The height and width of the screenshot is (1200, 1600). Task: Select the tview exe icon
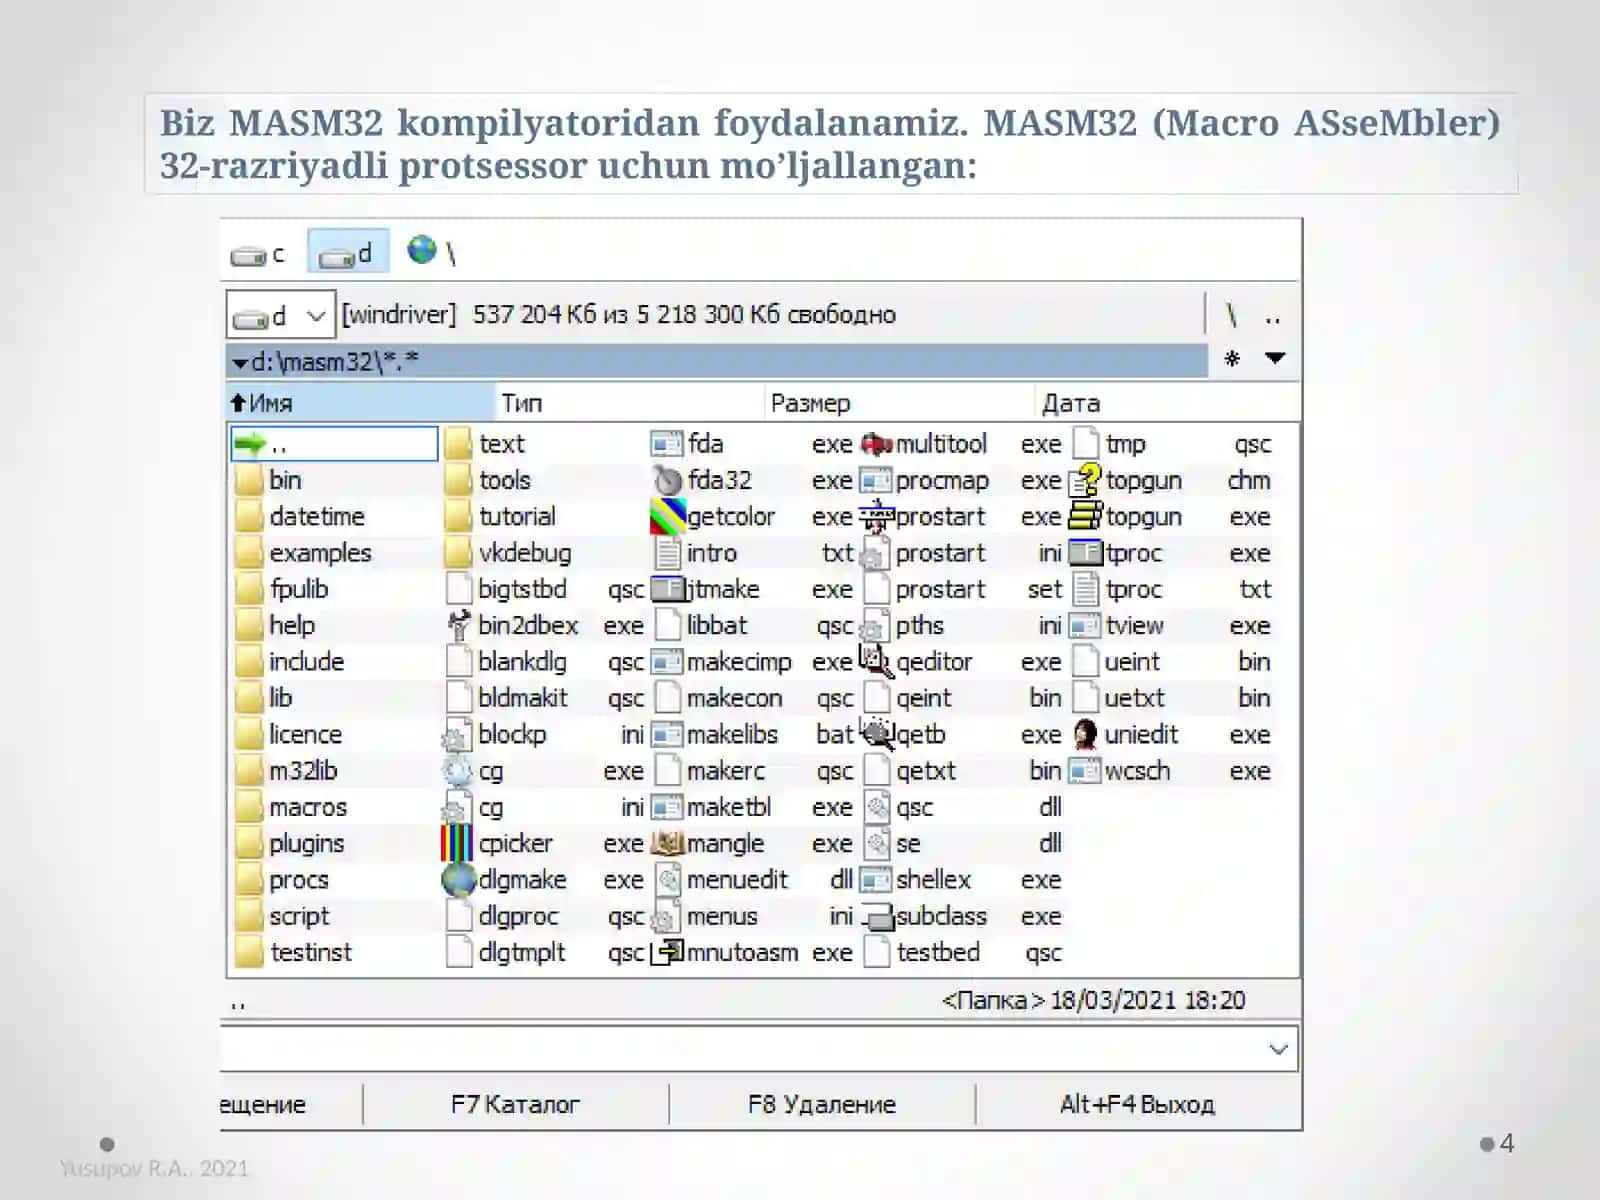click(x=1085, y=626)
